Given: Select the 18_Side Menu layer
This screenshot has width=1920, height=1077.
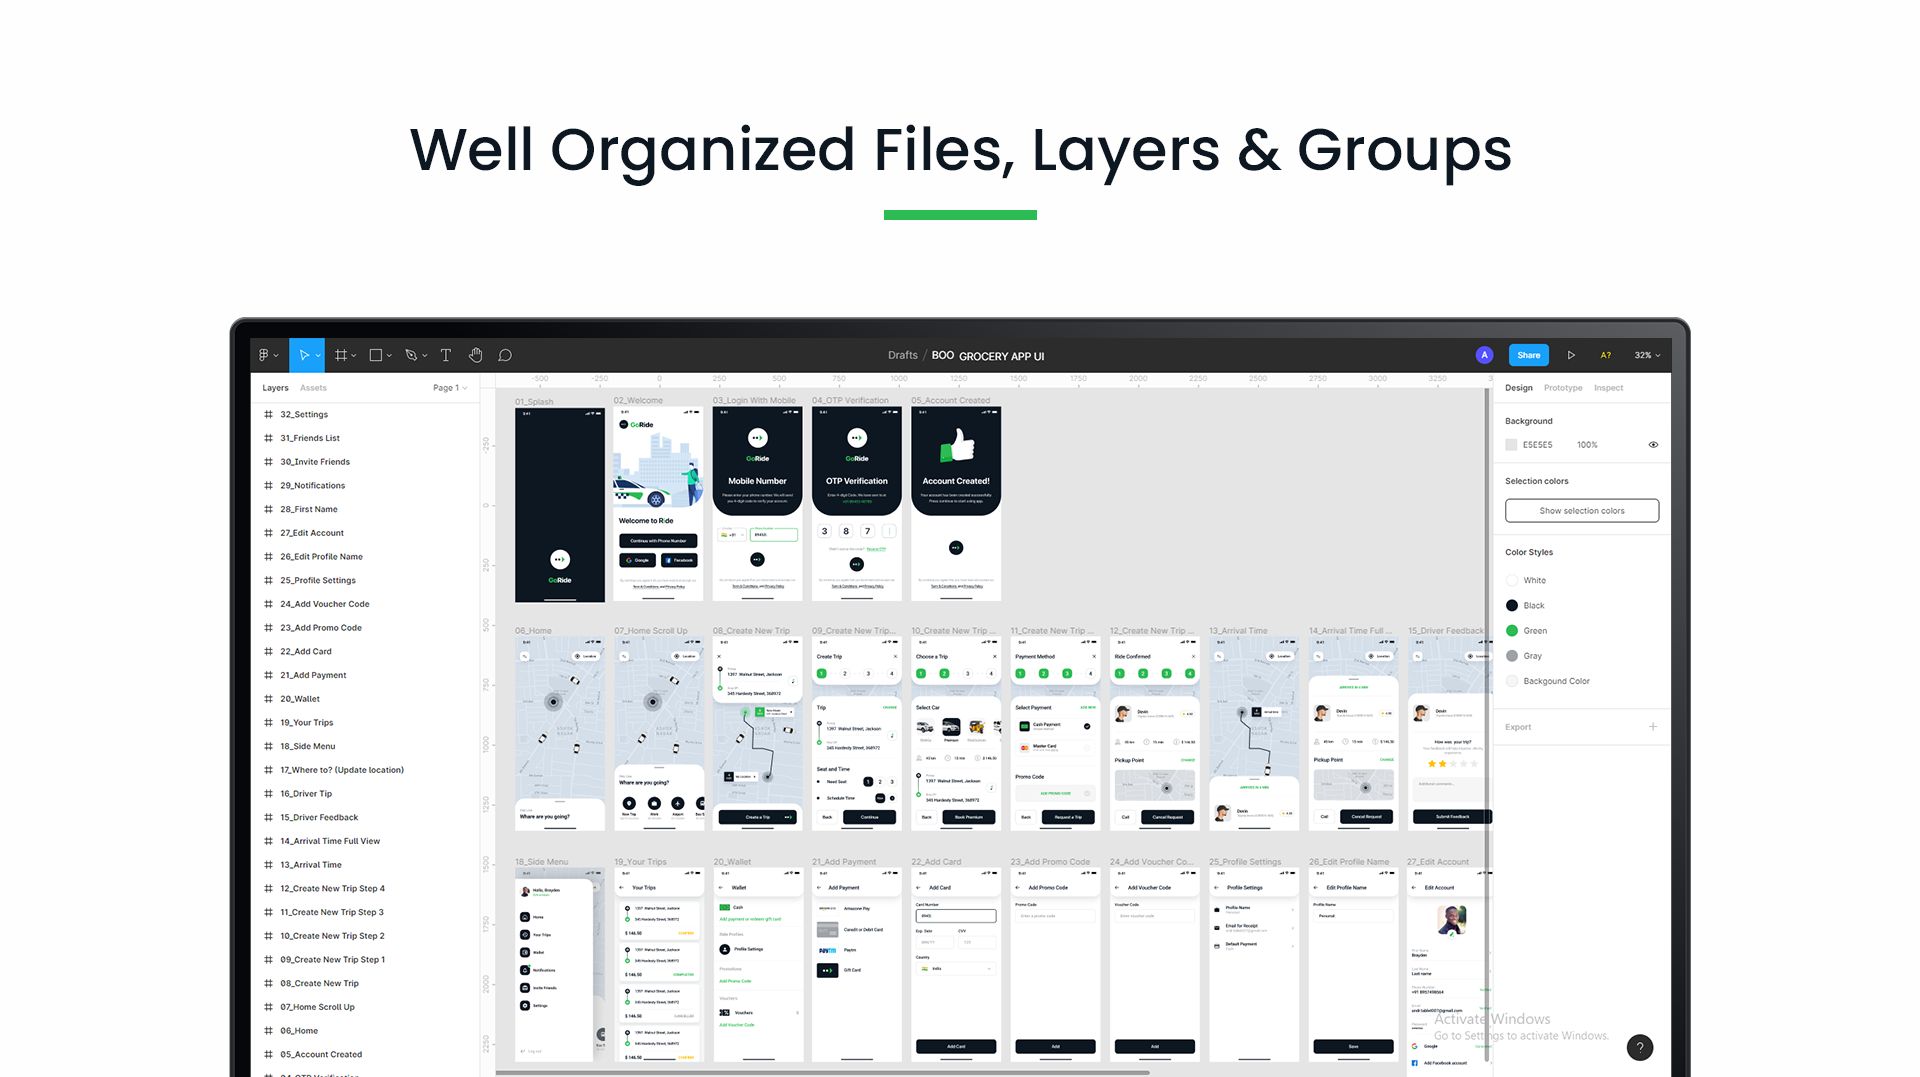Looking at the screenshot, I should point(308,746).
